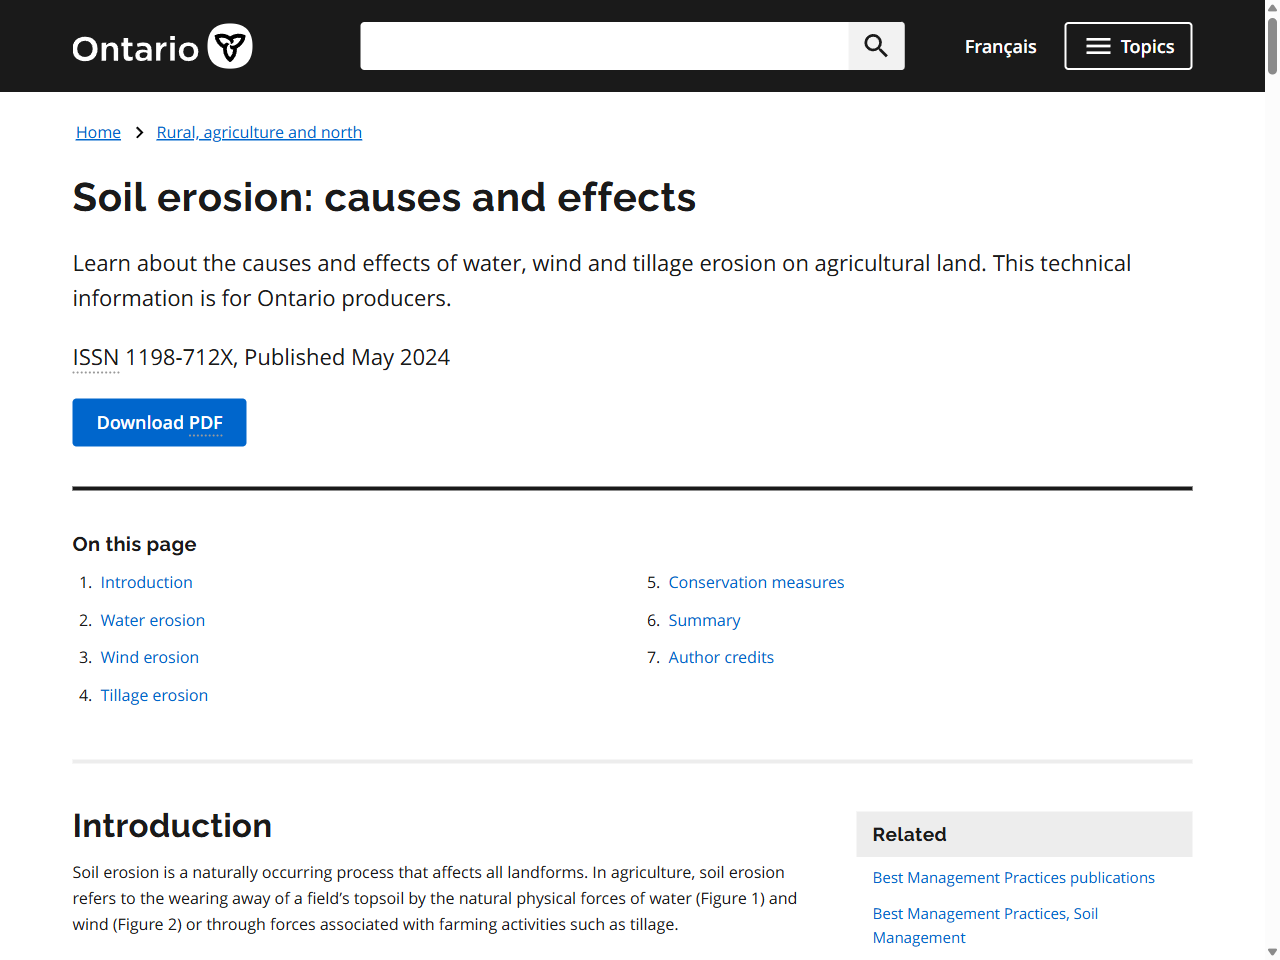Click the ISSN dotted-underline term
The image size is (1280, 960).
pyautogui.click(x=95, y=356)
